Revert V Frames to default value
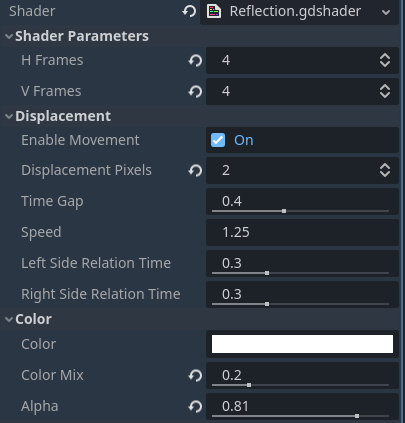This screenshot has width=405, height=423. (195, 92)
